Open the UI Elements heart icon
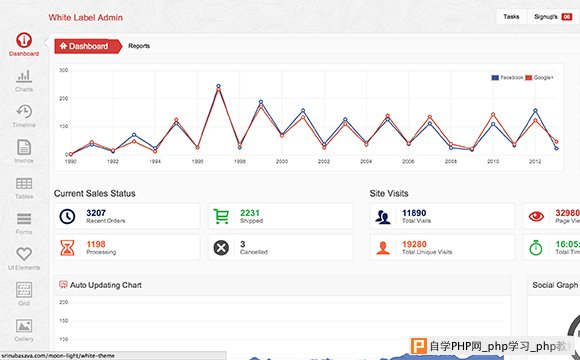580x360 pixels. (x=24, y=254)
